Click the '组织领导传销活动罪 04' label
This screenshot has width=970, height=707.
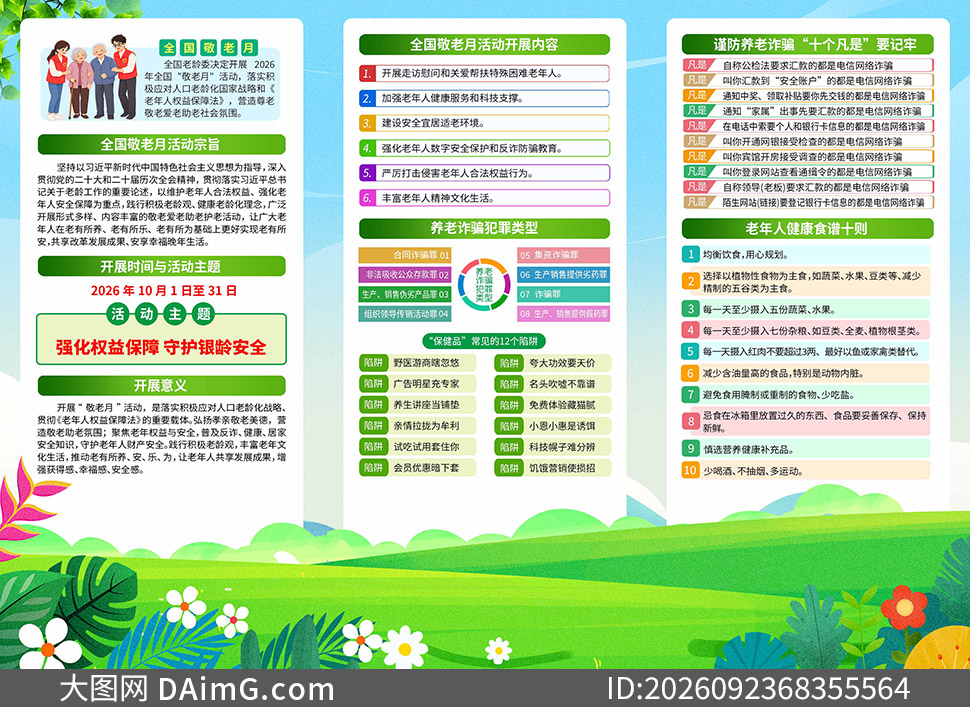(x=405, y=314)
